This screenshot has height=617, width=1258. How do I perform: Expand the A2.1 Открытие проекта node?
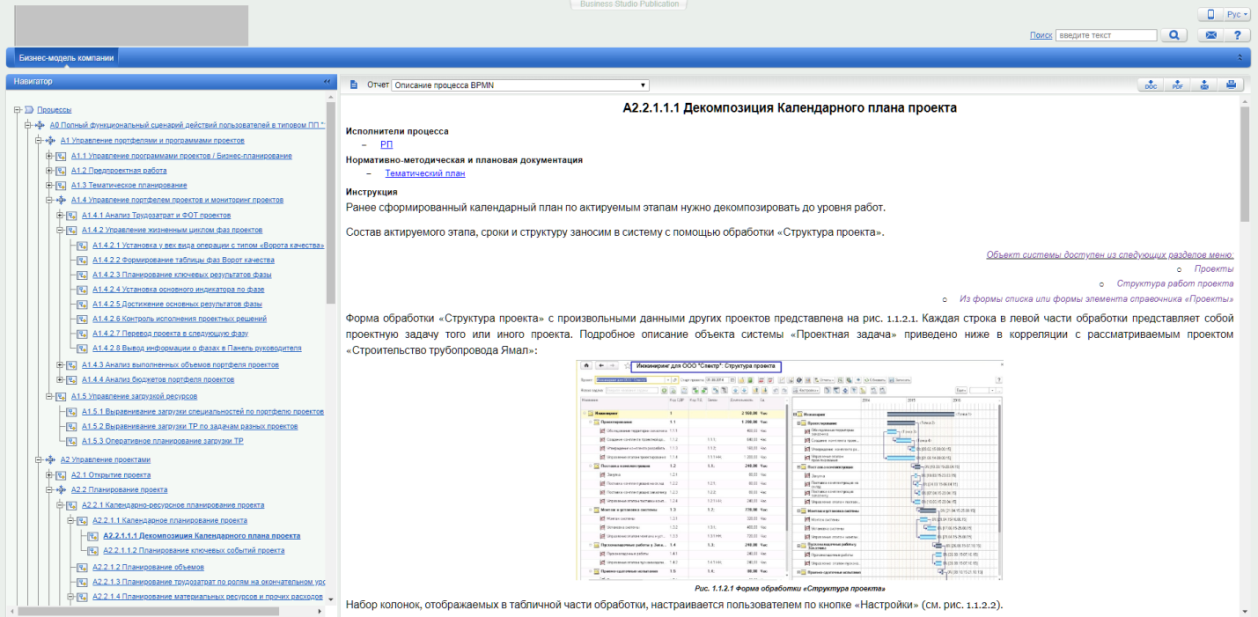(x=49, y=475)
